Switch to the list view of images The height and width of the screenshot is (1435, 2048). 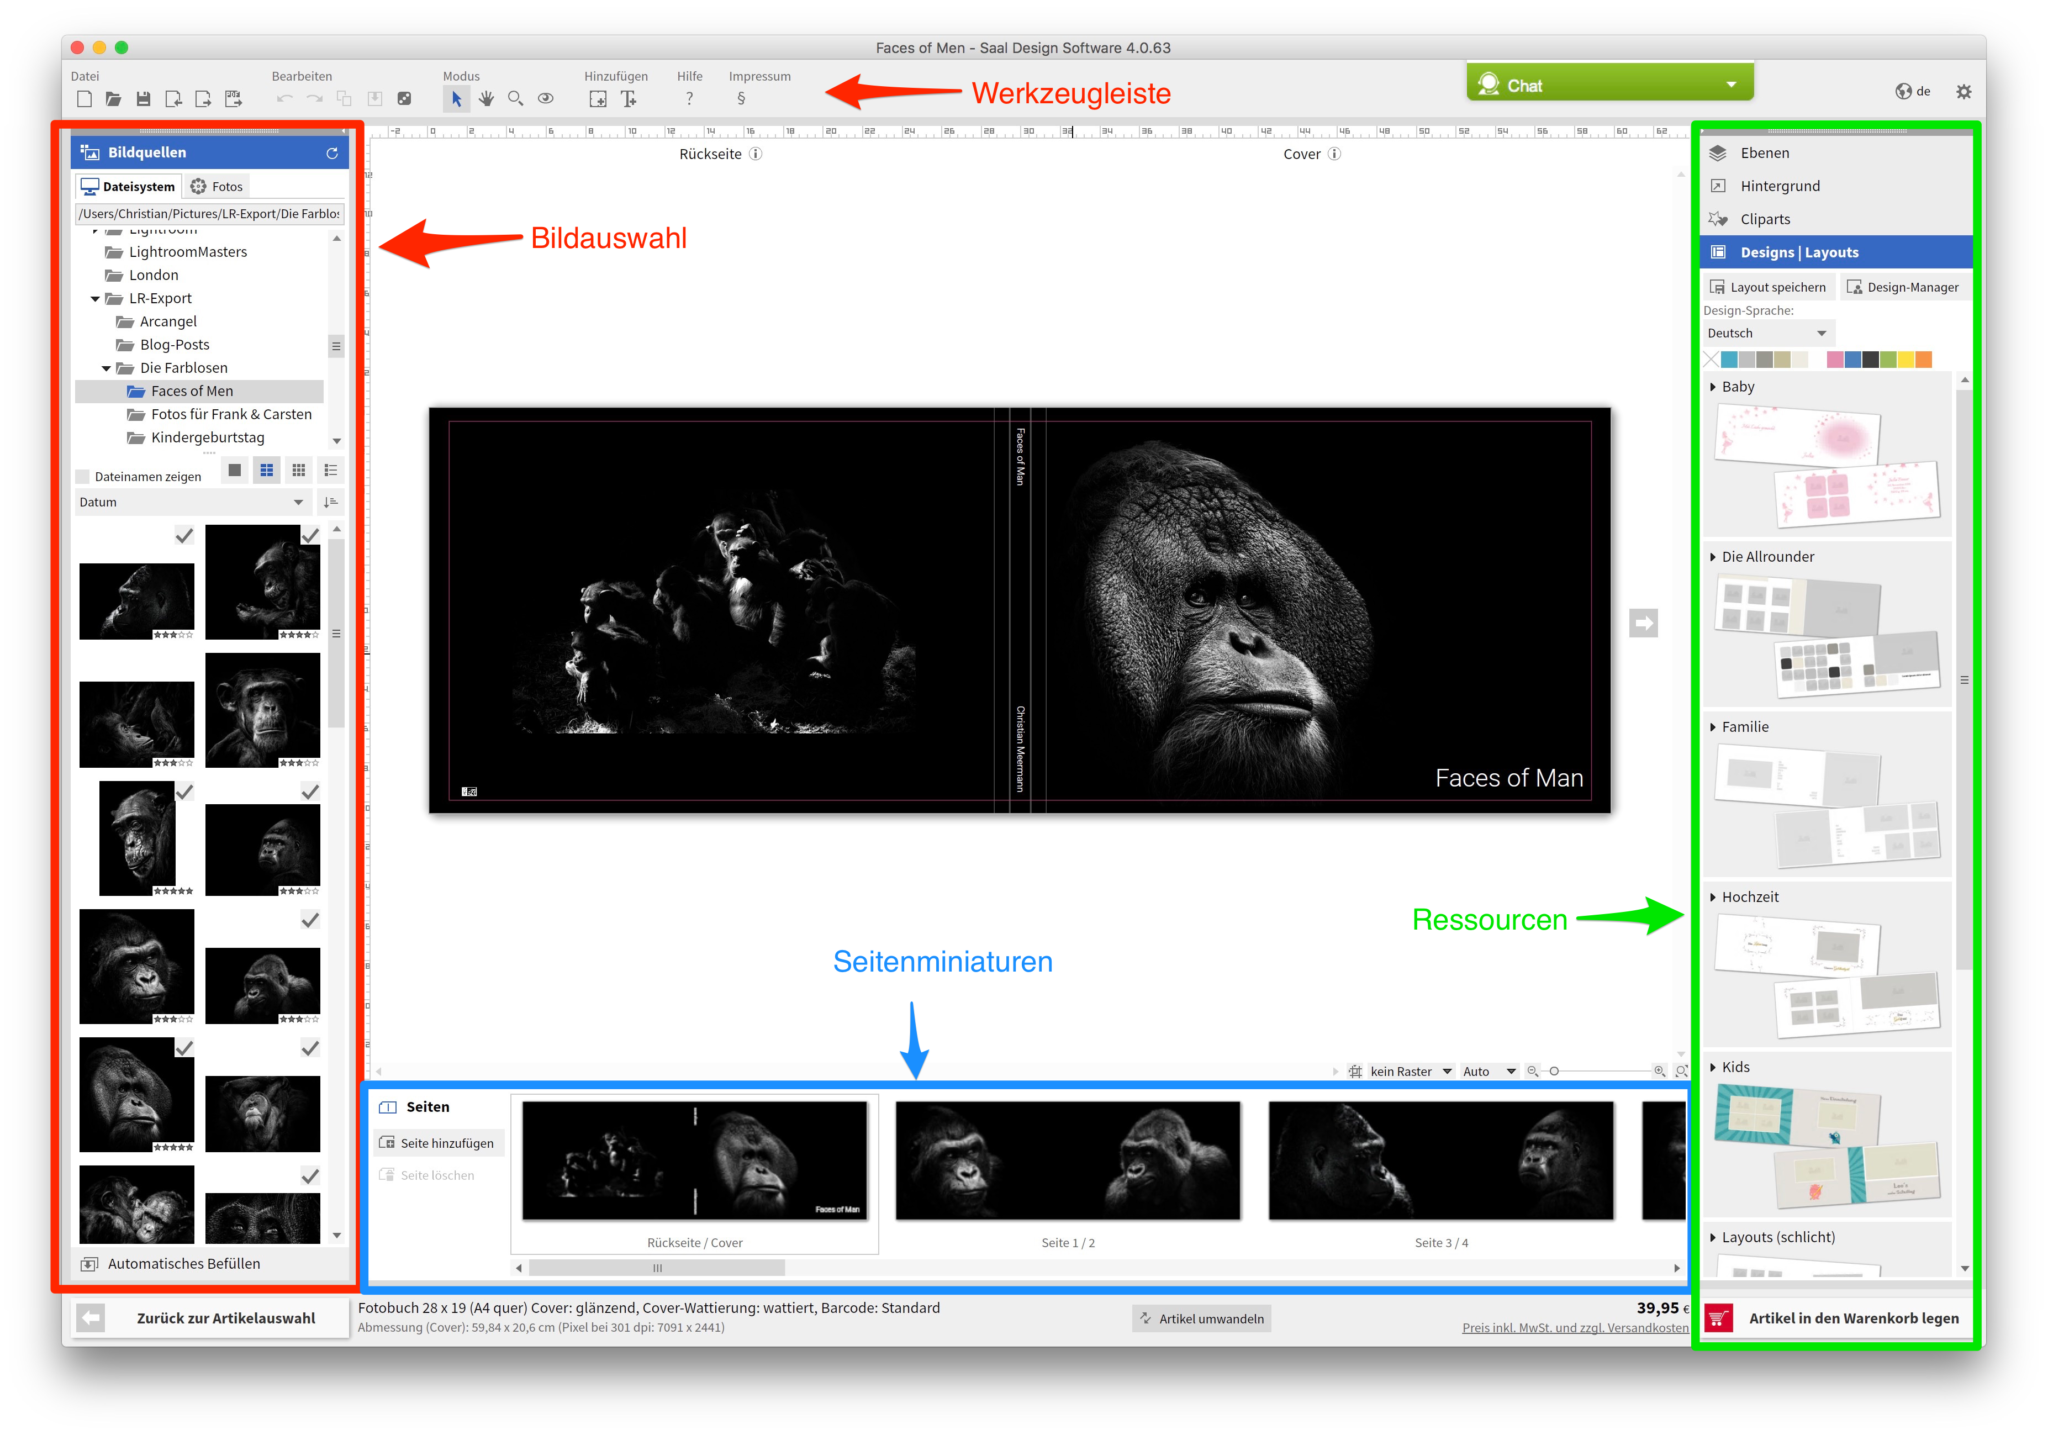coord(331,470)
